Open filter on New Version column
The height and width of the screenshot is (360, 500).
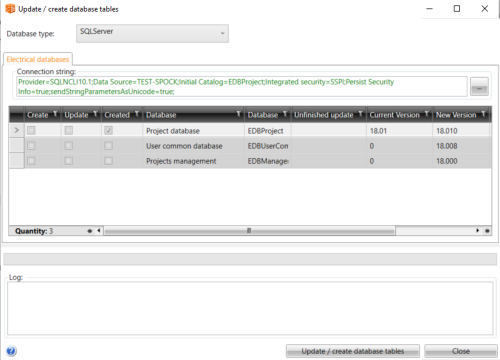(x=483, y=114)
